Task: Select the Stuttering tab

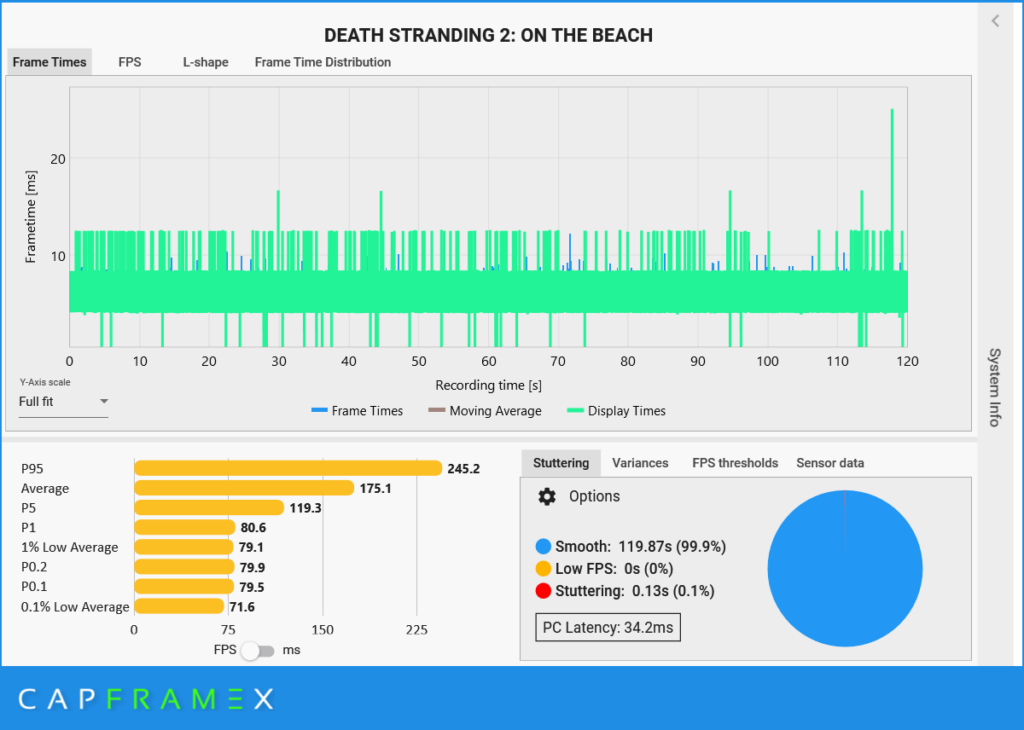Action: coord(561,463)
